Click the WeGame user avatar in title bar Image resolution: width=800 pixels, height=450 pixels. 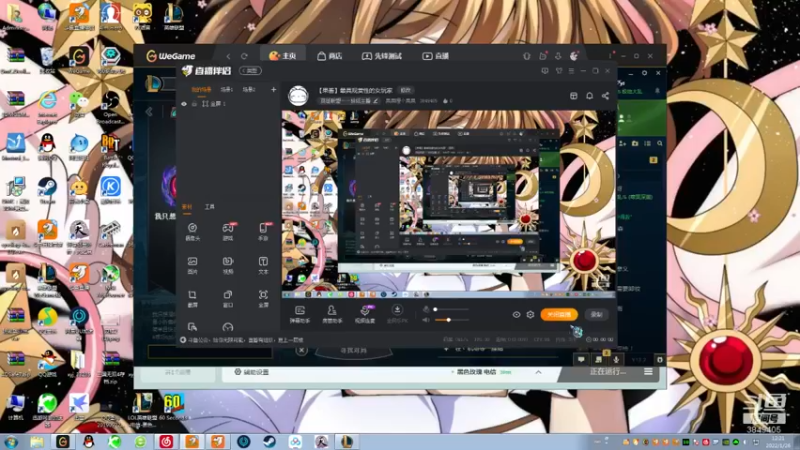574,56
